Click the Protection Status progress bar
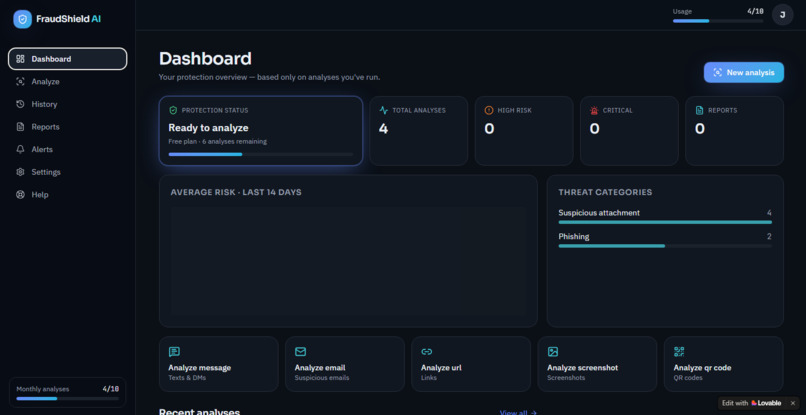 tap(261, 154)
